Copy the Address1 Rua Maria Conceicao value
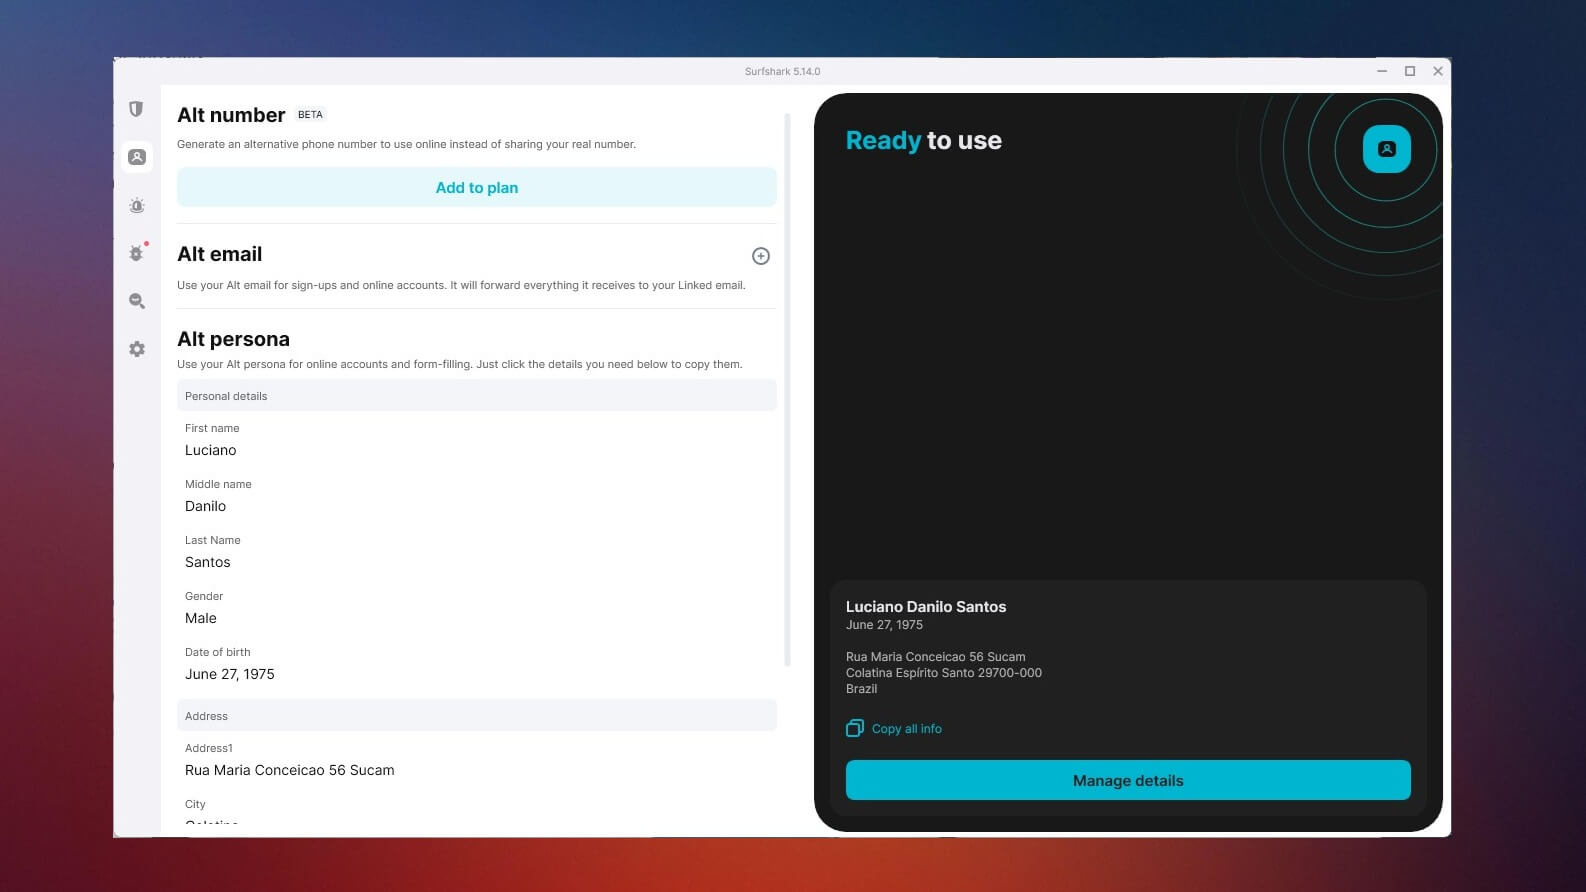 click(290, 771)
